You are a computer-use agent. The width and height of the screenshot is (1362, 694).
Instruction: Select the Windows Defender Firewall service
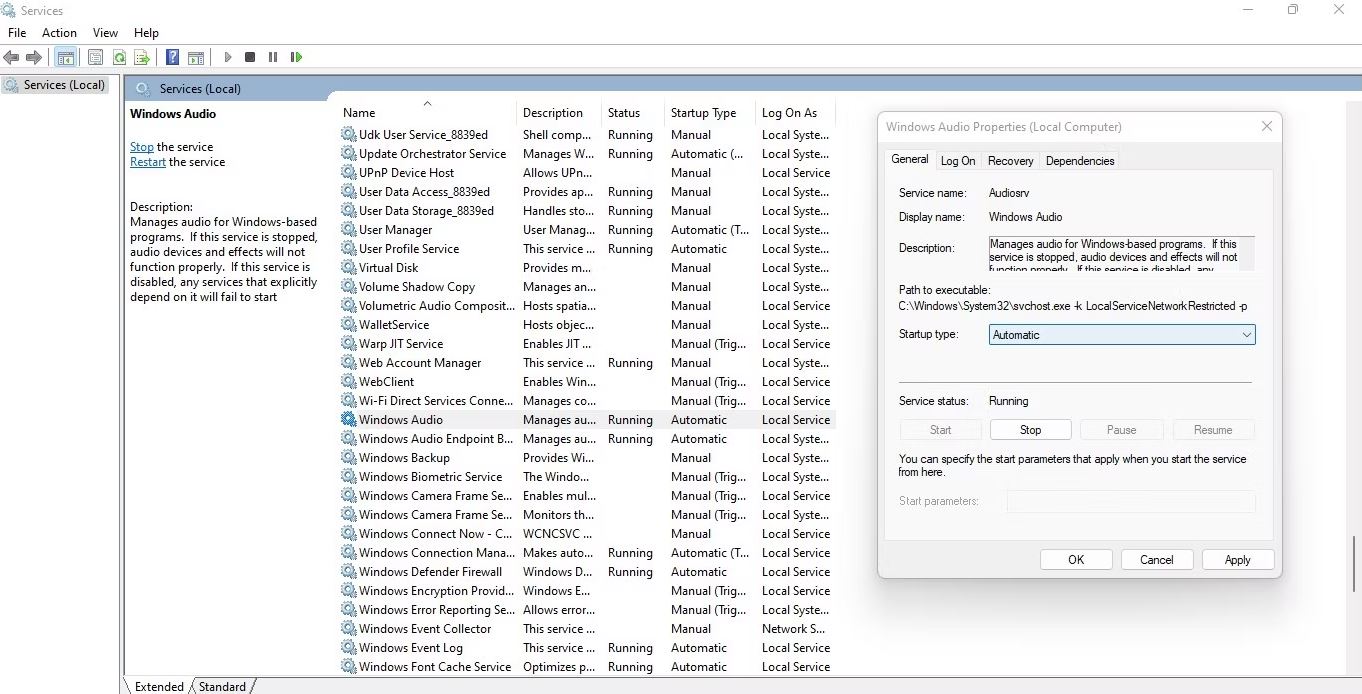pyautogui.click(x=587, y=572)
